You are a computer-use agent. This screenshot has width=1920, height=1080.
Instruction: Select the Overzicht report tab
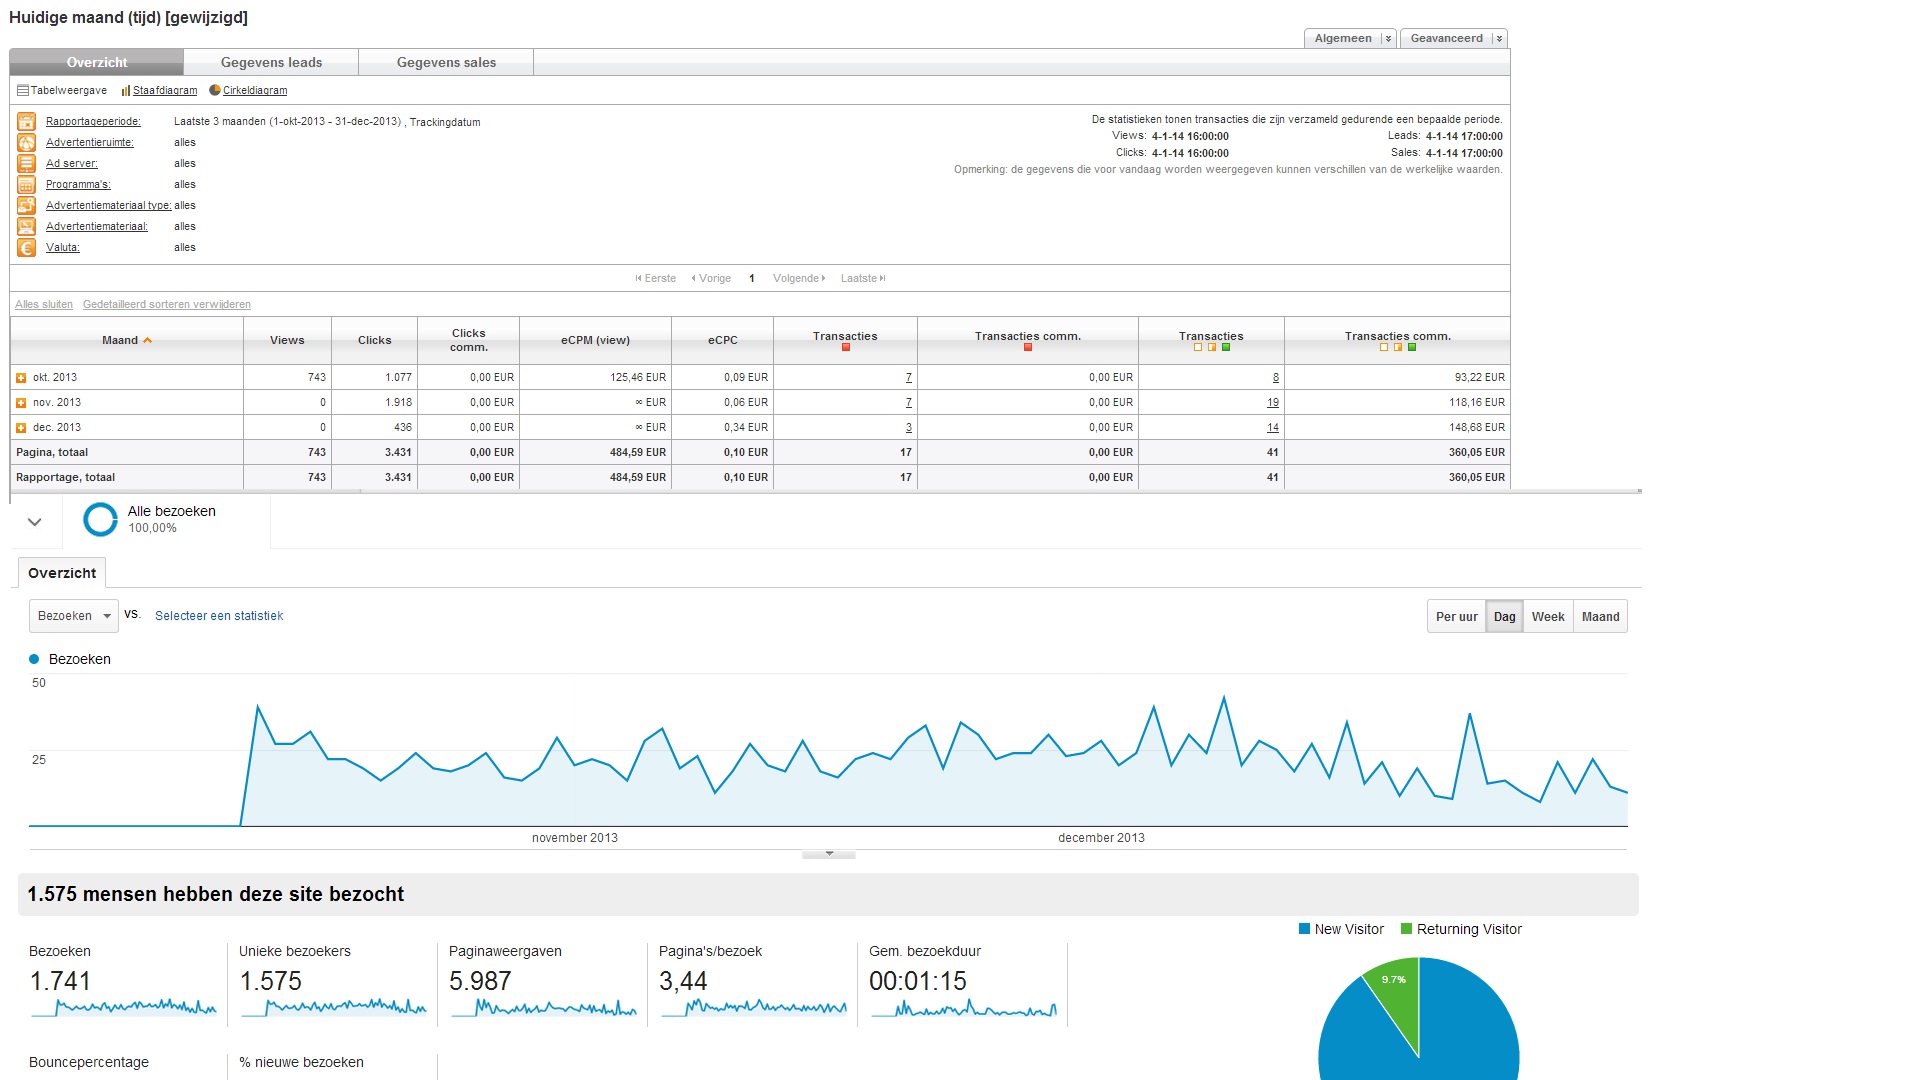pyautogui.click(x=97, y=62)
